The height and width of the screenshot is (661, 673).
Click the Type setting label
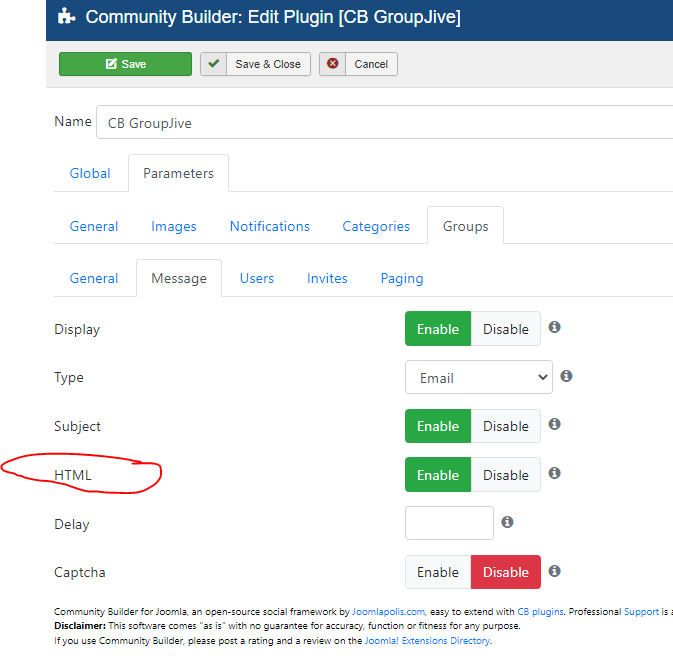[69, 378]
